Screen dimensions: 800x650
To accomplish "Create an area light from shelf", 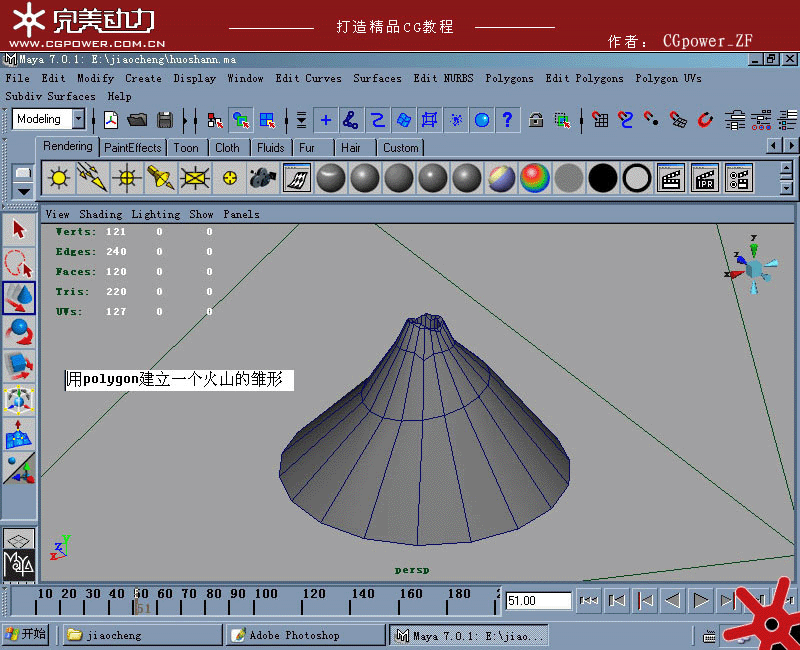I will pyautogui.click(x=194, y=178).
